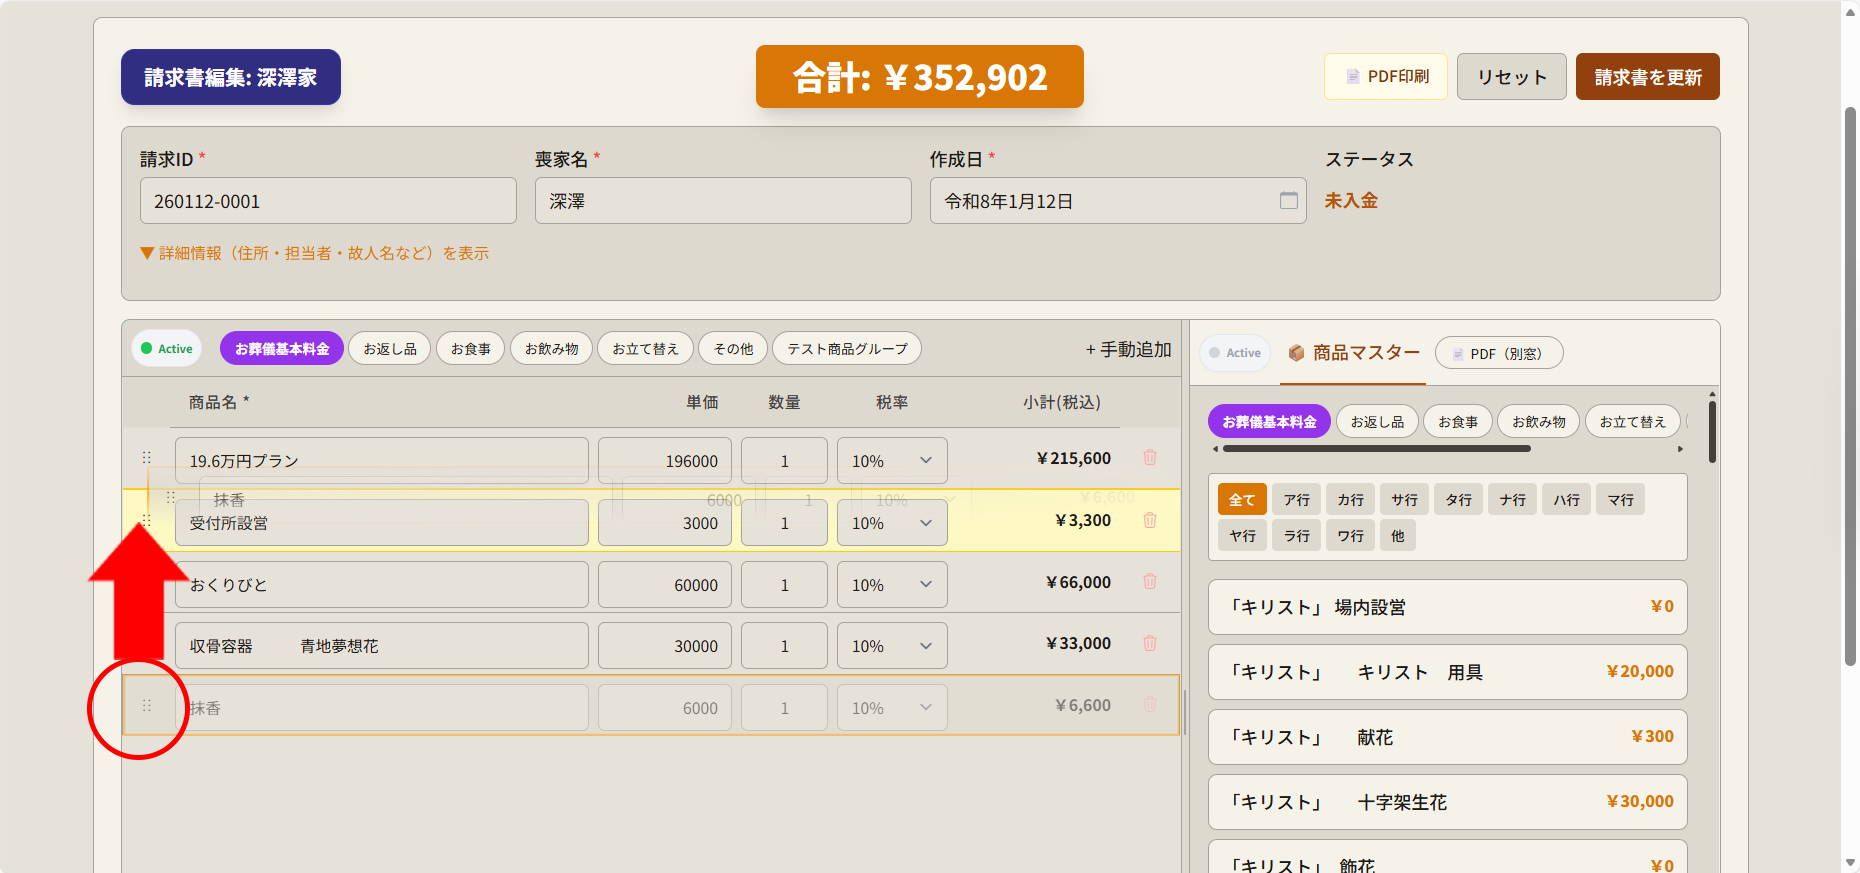
Task: Expand 詳細情報 details section
Action: coord(315,254)
